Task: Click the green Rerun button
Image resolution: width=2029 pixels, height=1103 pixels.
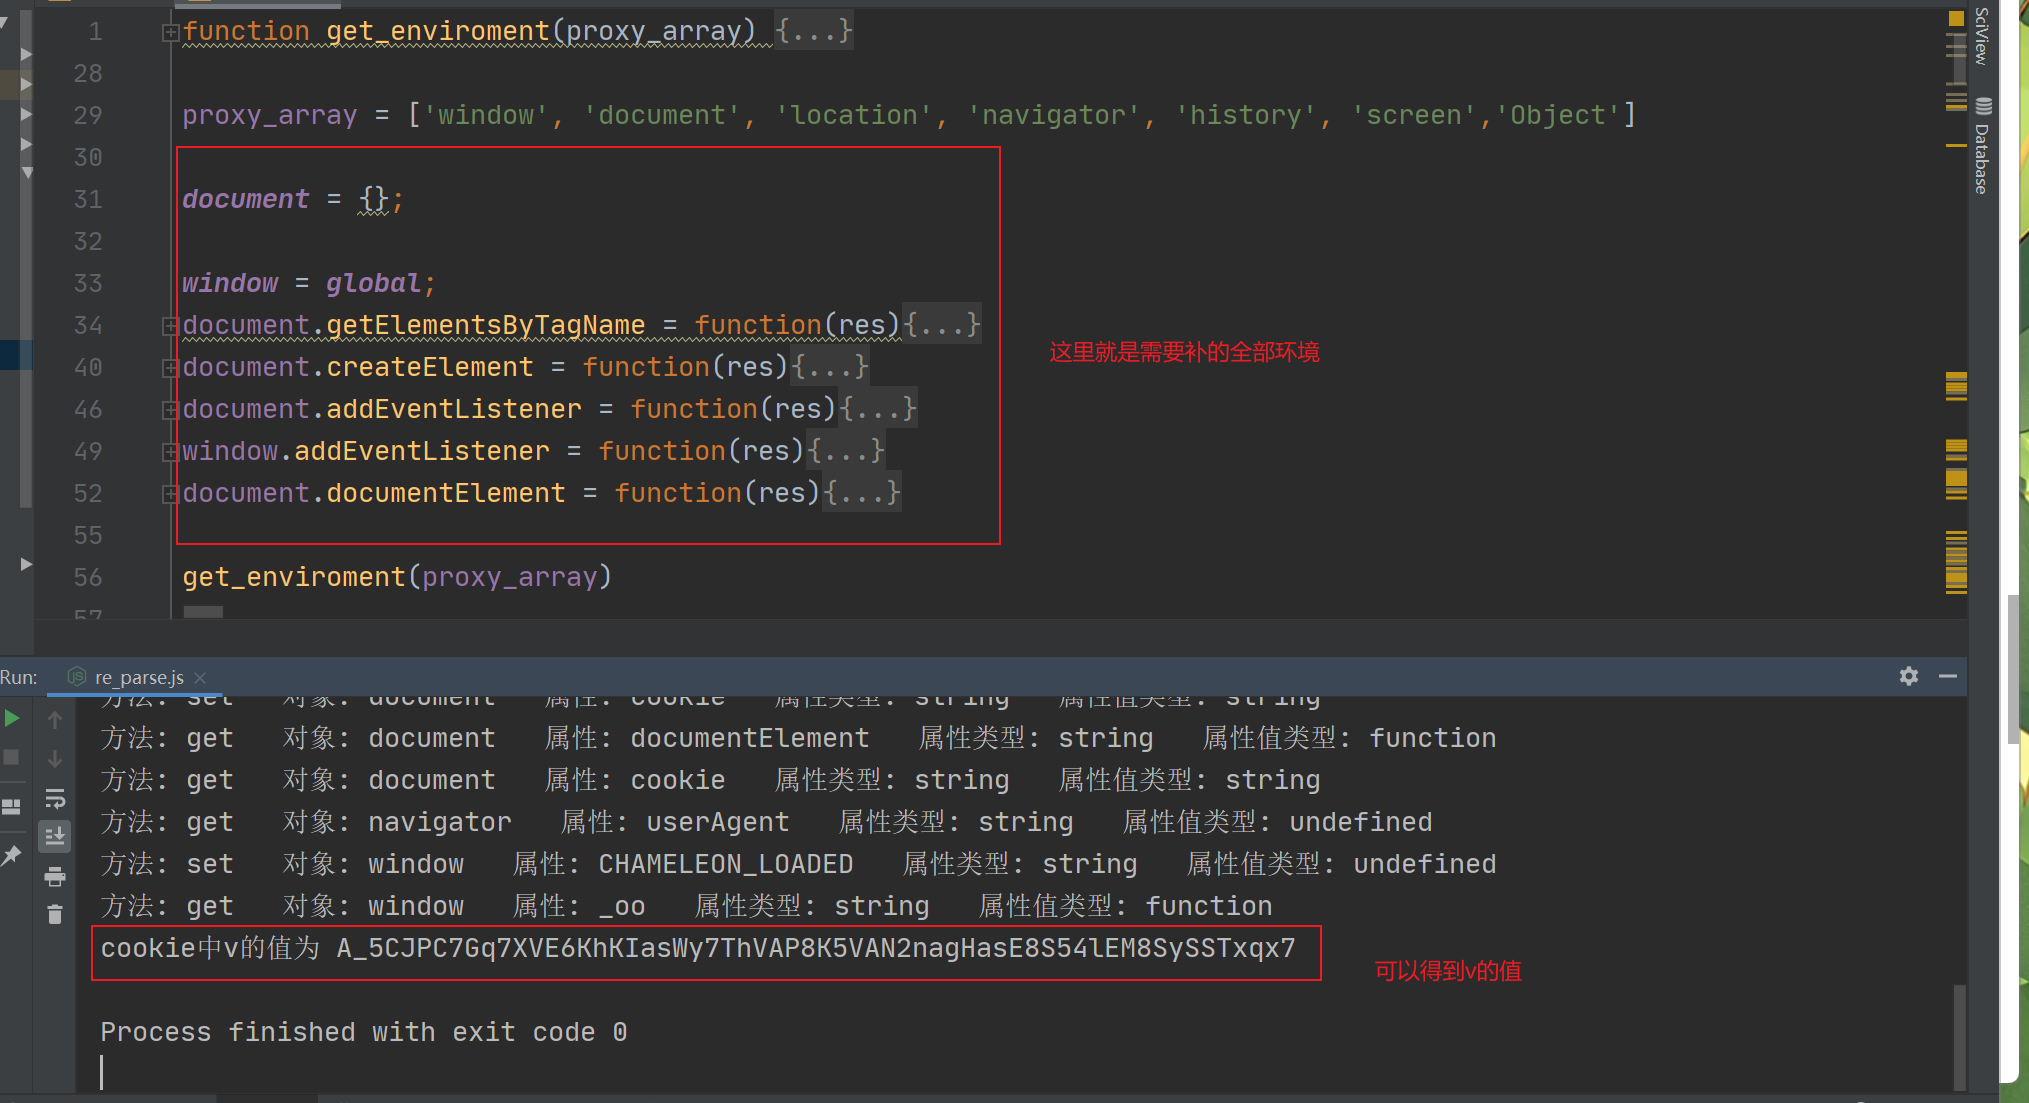Action: pyautogui.click(x=12, y=718)
